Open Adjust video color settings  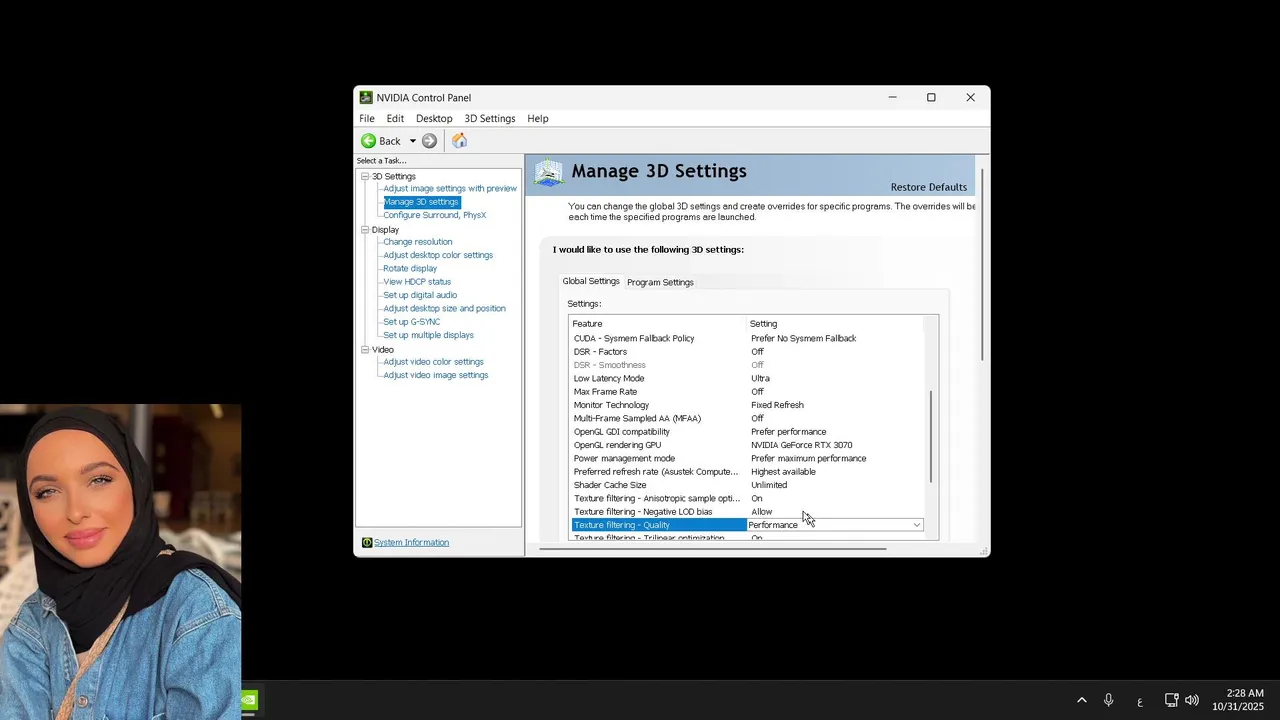tap(433, 362)
